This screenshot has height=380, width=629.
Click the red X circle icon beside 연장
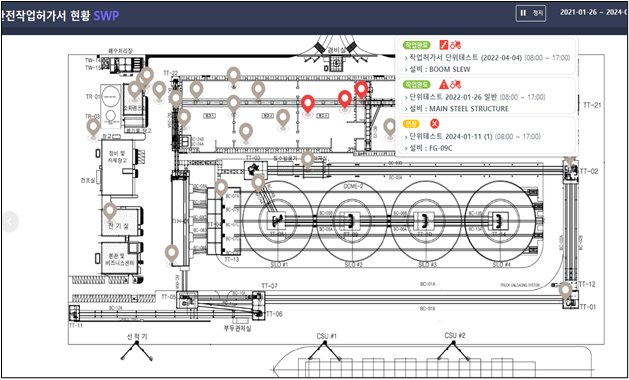pos(434,124)
